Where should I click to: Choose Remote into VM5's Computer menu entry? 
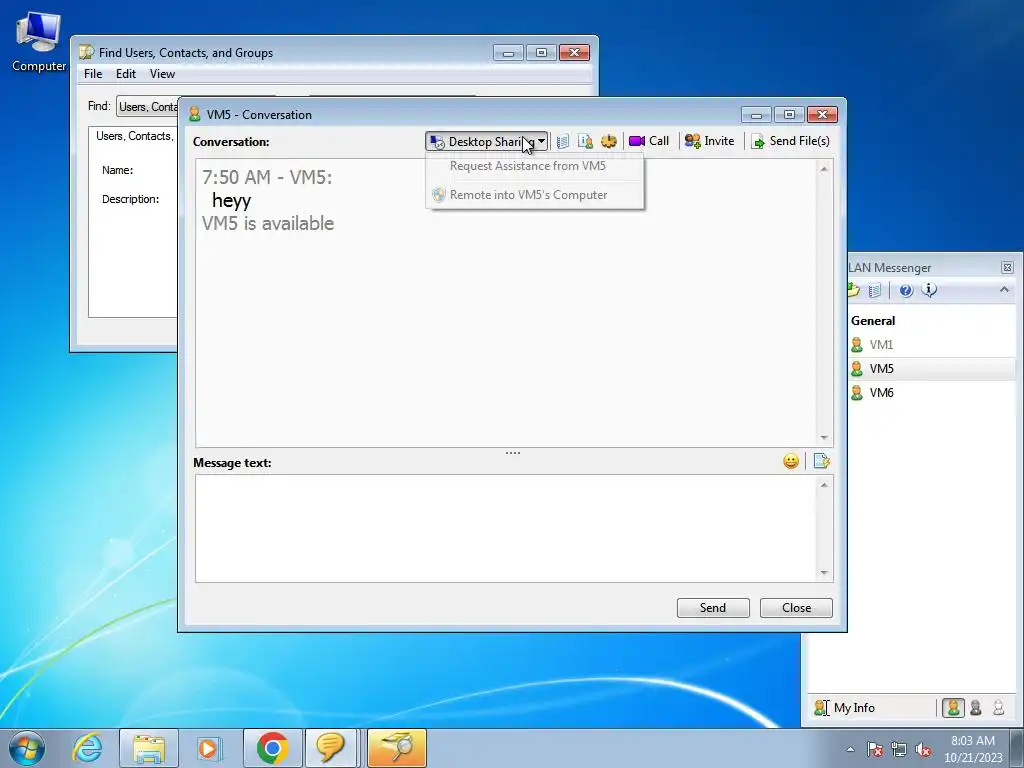[x=528, y=195]
